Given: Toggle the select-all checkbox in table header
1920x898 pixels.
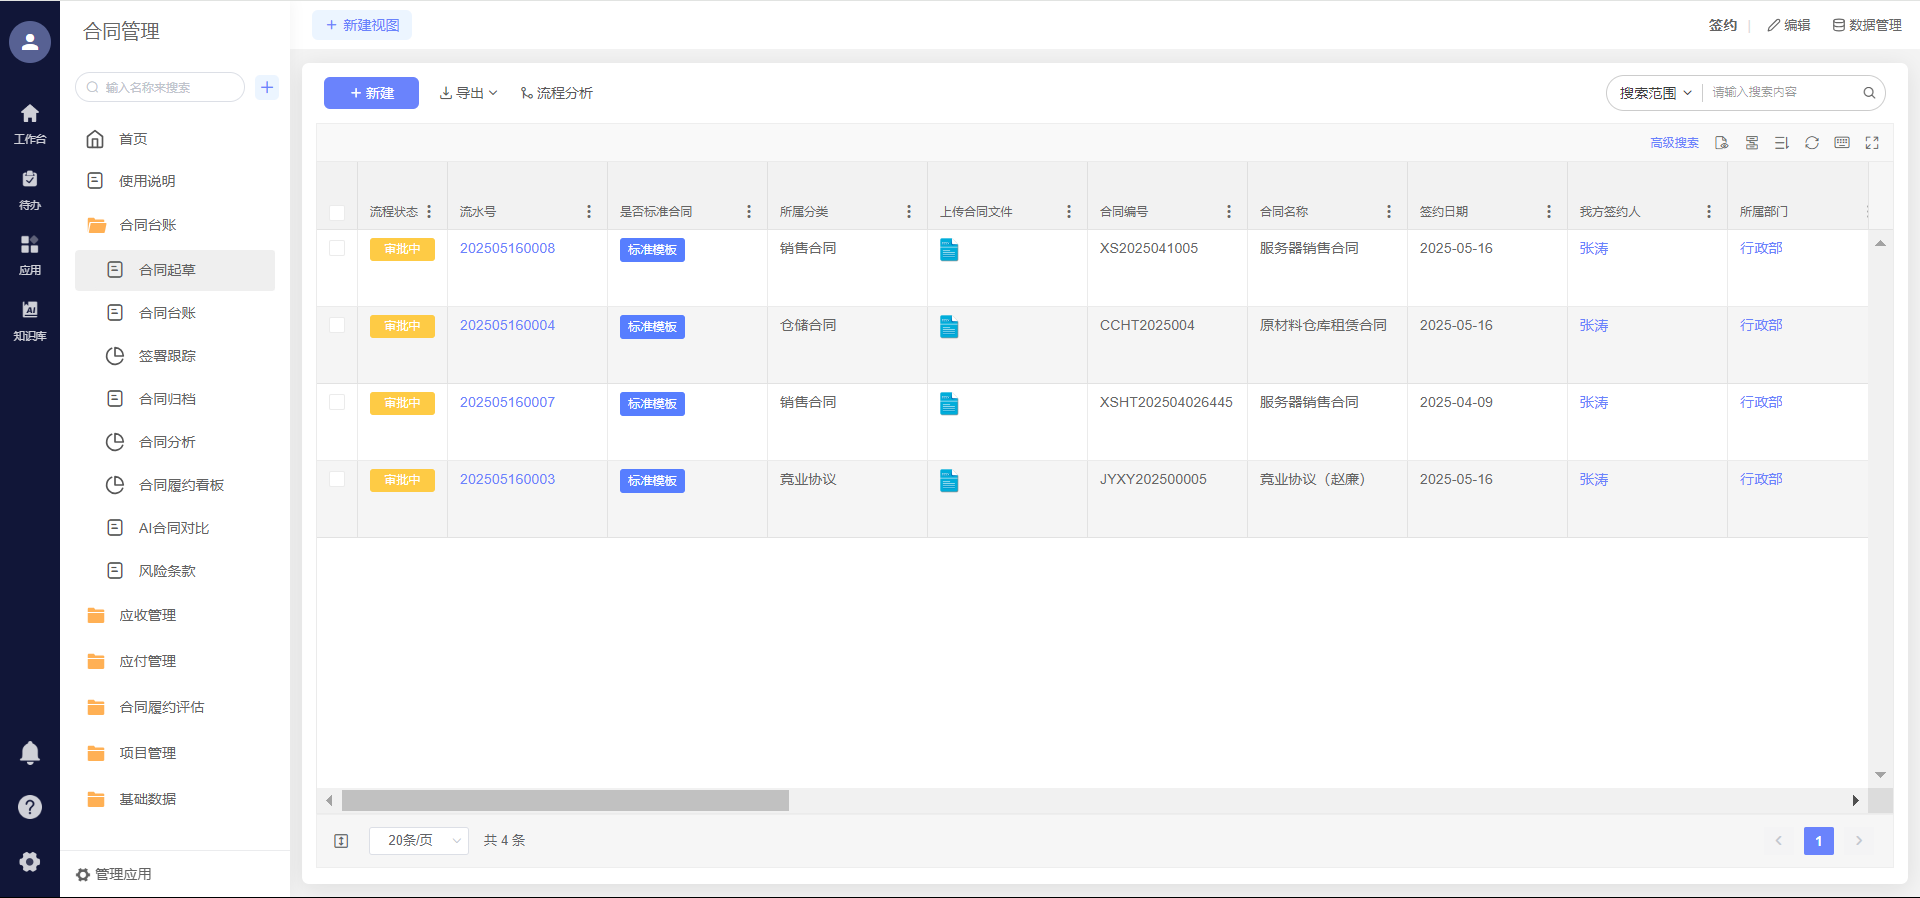Looking at the screenshot, I should coord(337,212).
